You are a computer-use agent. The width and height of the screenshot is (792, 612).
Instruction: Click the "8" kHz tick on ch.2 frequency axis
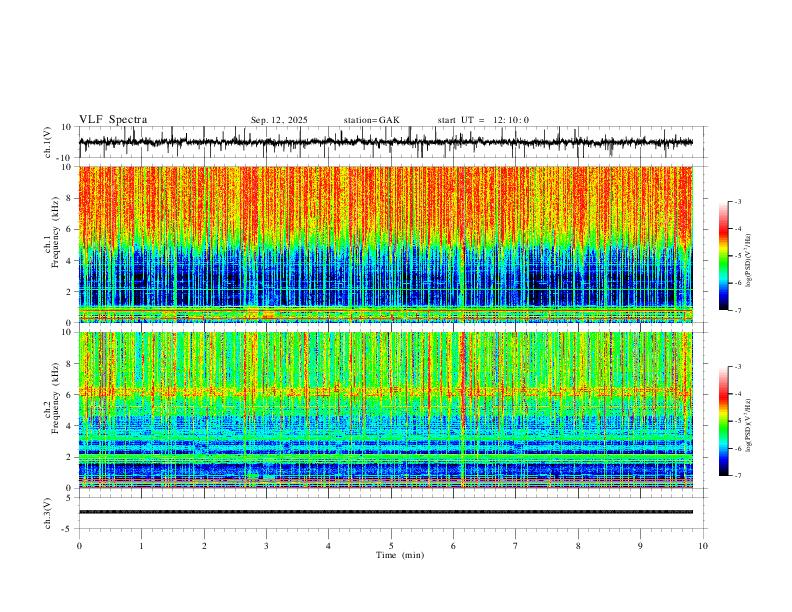click(69, 364)
